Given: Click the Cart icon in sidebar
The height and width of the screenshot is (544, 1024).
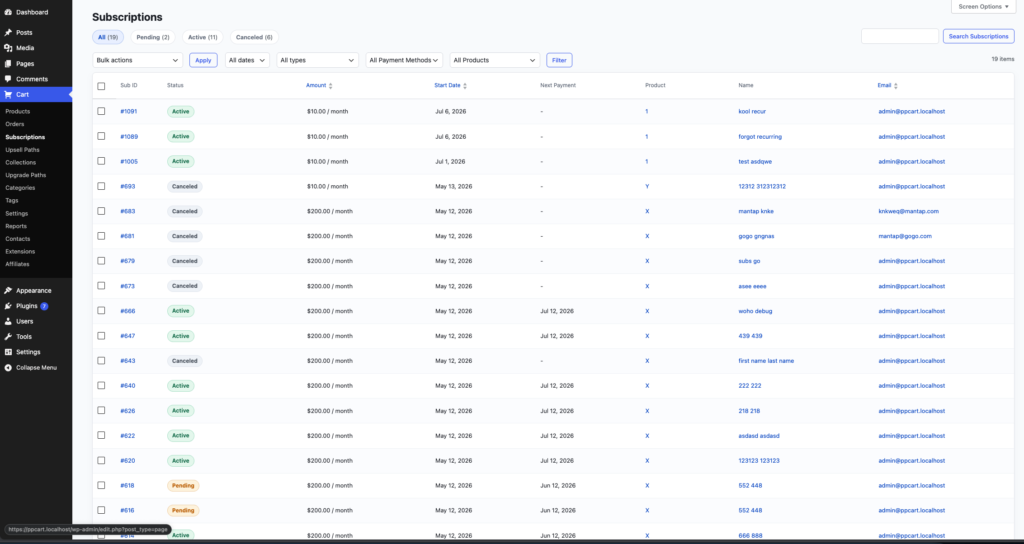Looking at the screenshot, I should 8,94.
